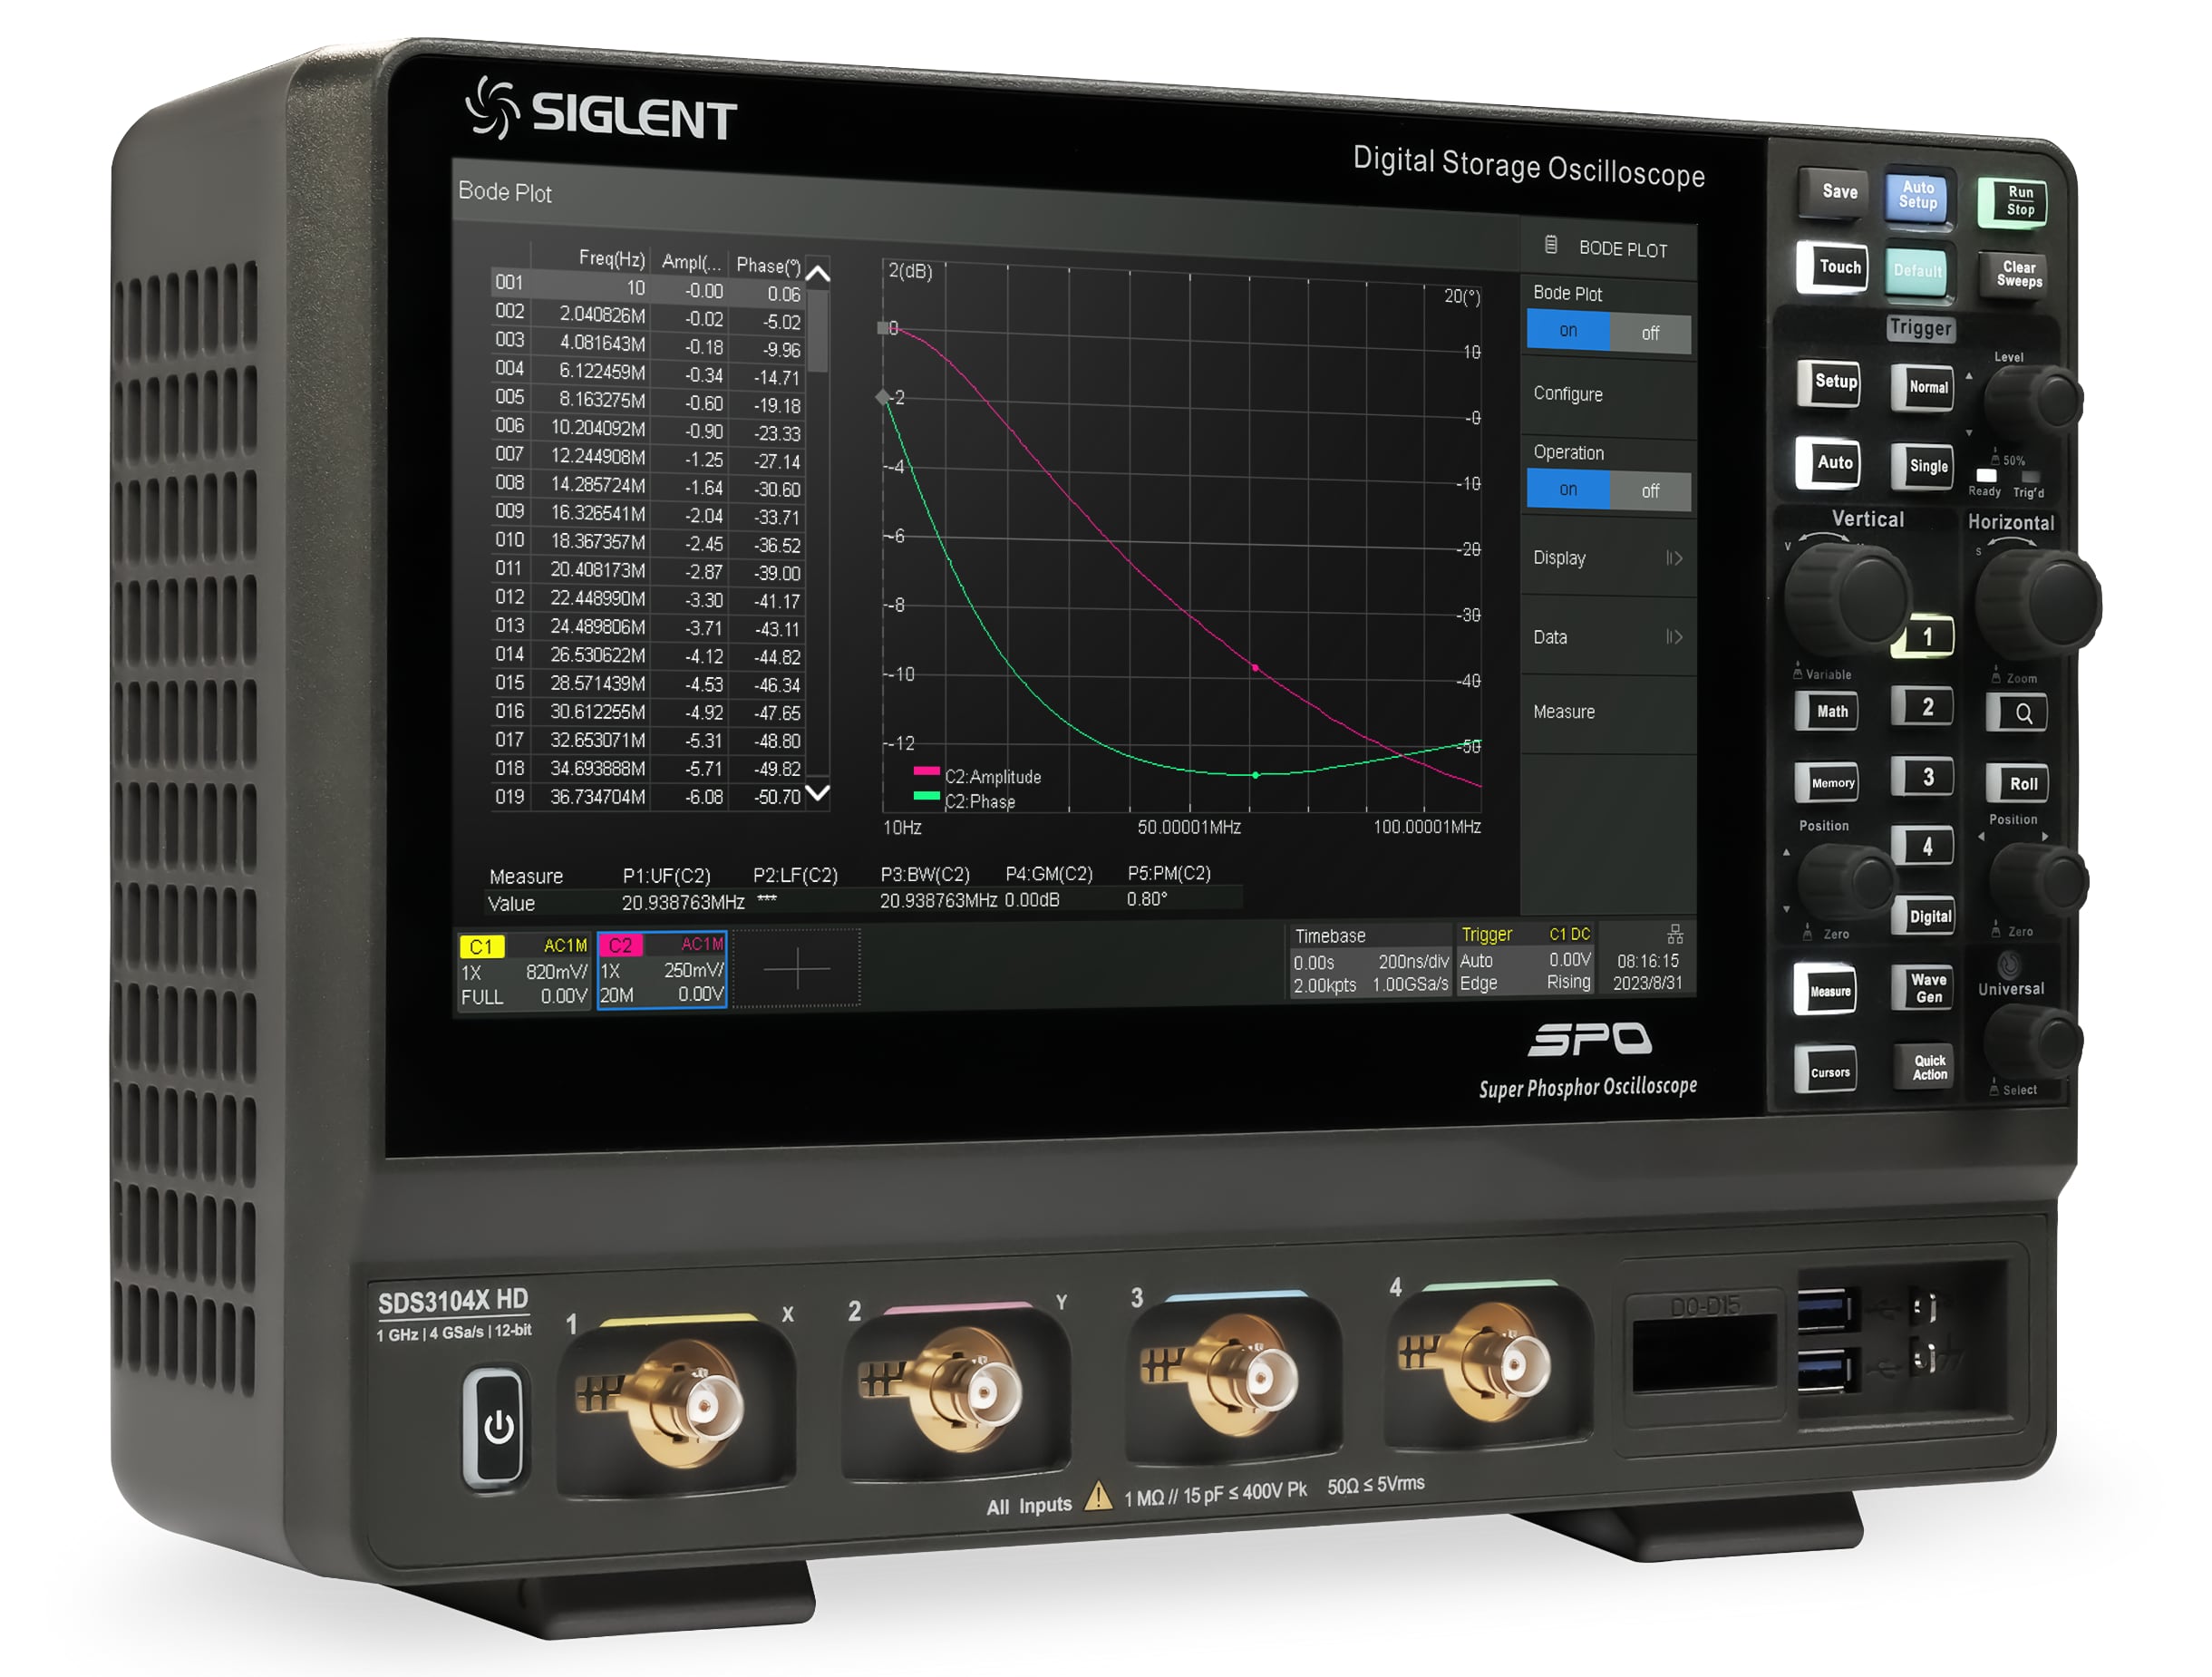Select Normal trigger mode button

click(x=1922, y=387)
